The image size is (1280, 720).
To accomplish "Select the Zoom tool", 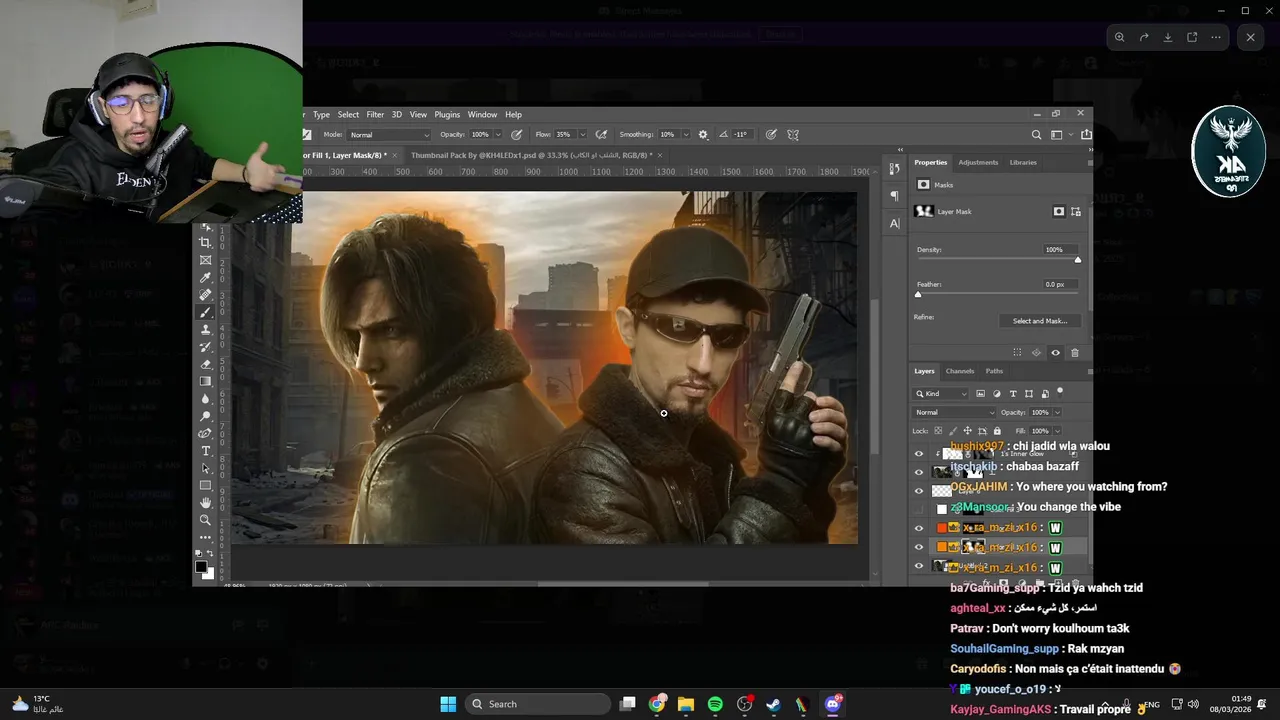I will pyautogui.click(x=206, y=520).
